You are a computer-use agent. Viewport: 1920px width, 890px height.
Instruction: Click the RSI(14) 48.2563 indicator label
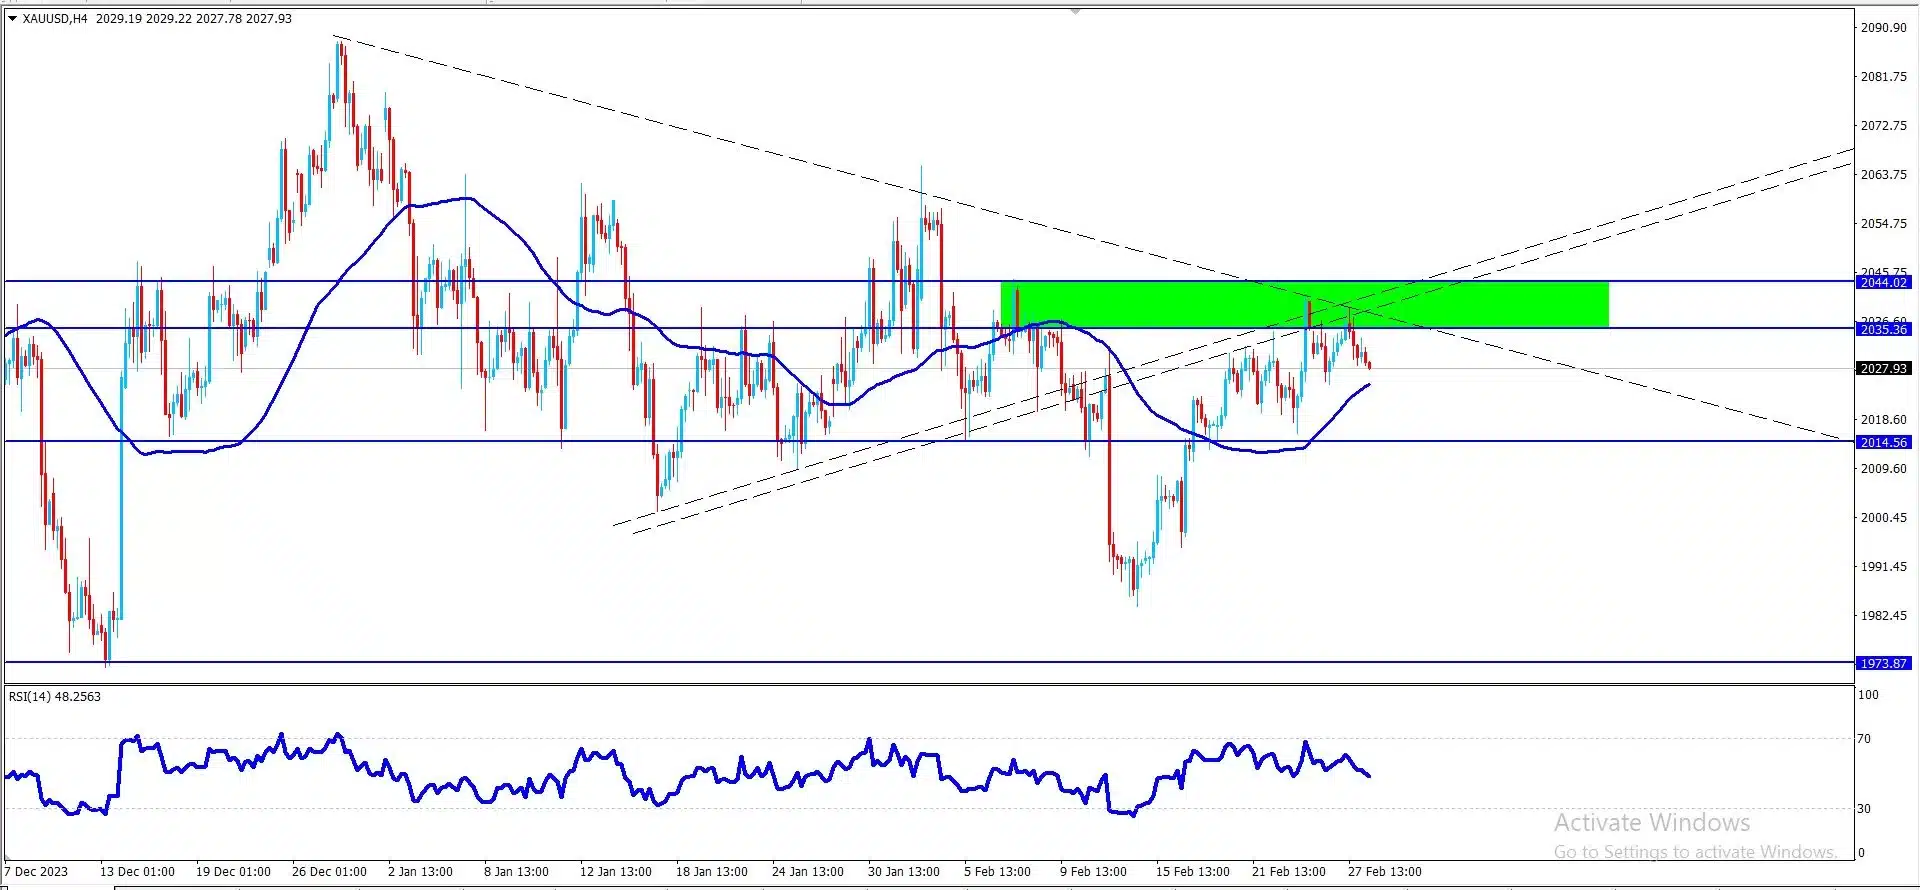pos(55,697)
